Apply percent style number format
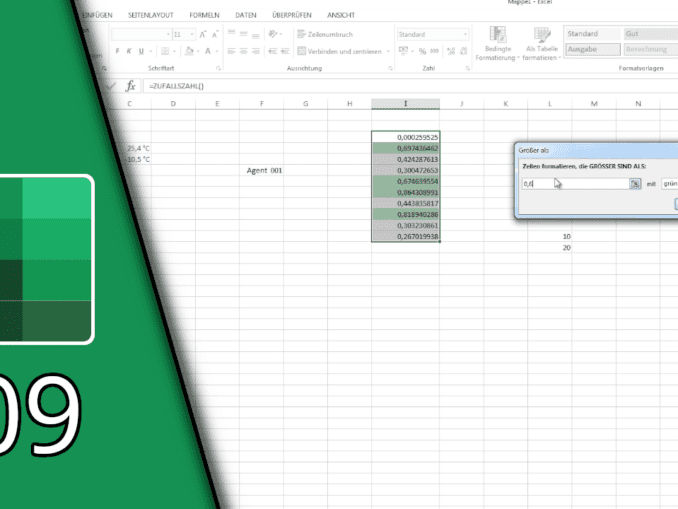Image resolution: width=678 pixels, height=509 pixels. tap(422, 50)
